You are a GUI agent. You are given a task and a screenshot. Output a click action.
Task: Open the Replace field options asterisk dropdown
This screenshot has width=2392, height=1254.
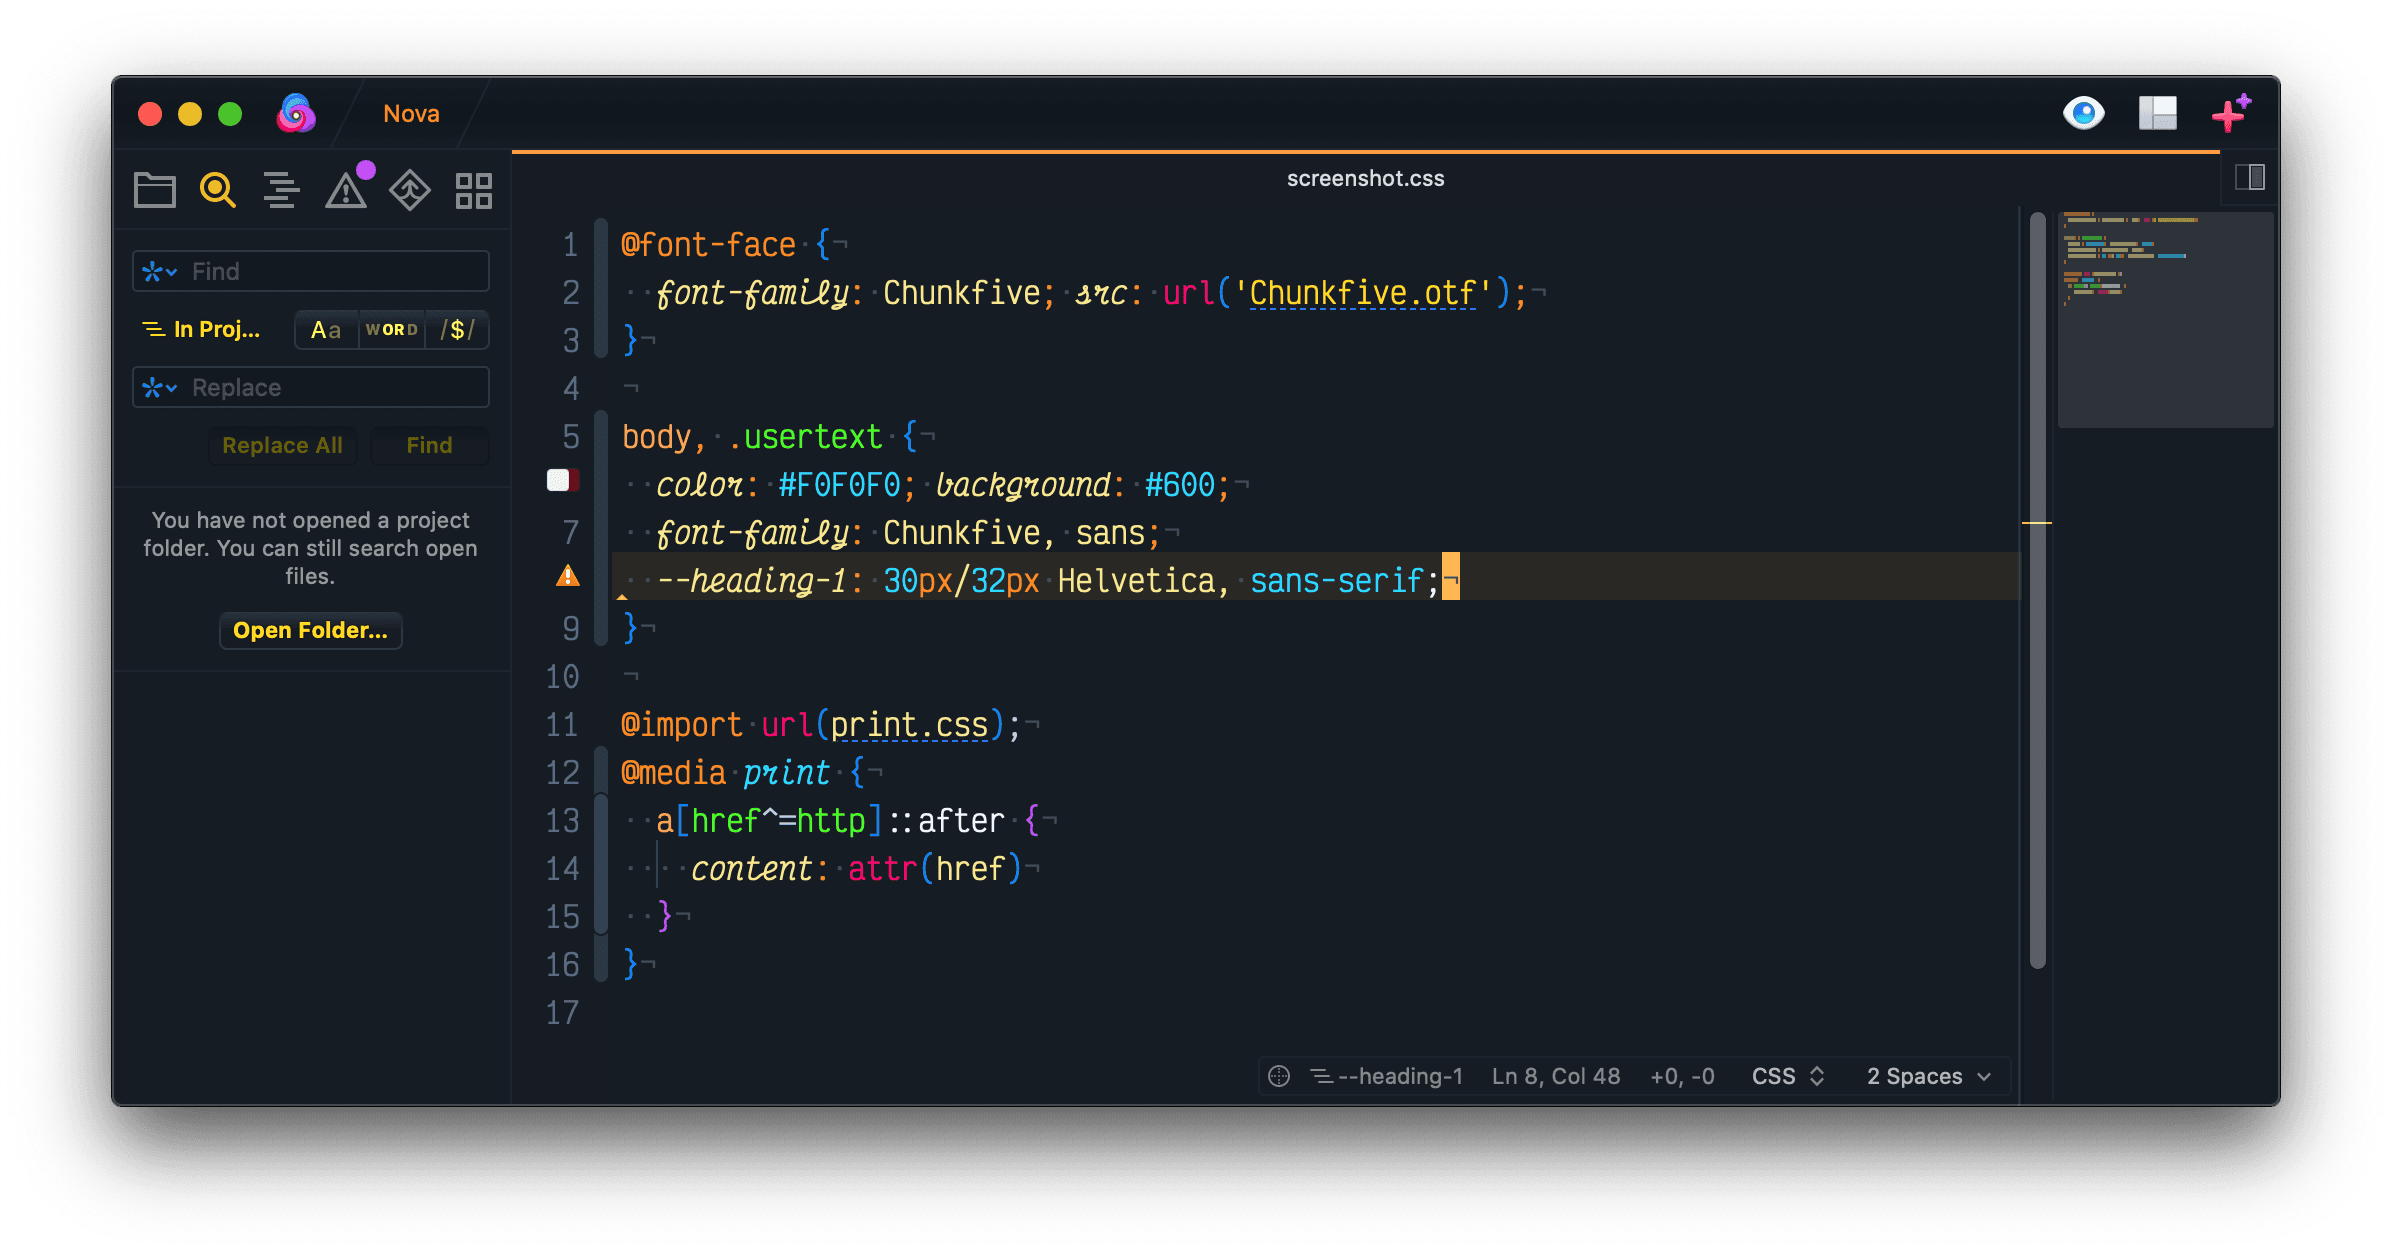pyautogui.click(x=160, y=387)
